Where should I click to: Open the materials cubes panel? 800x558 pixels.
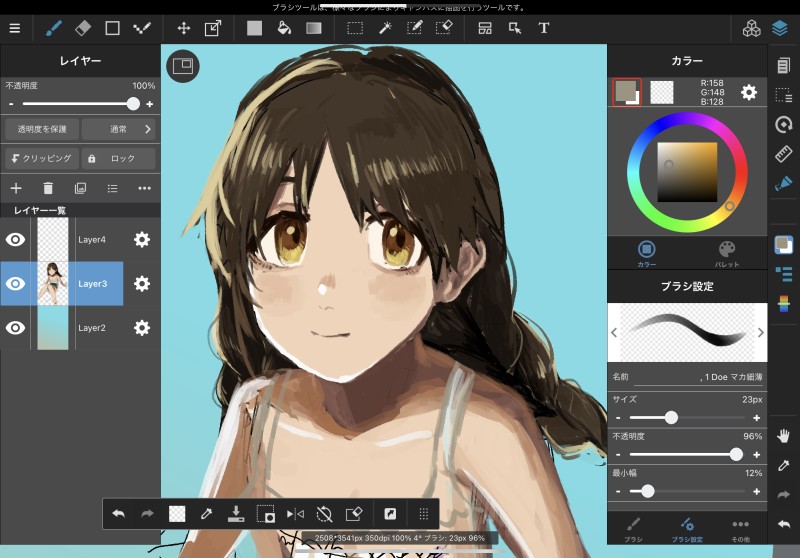coord(752,28)
